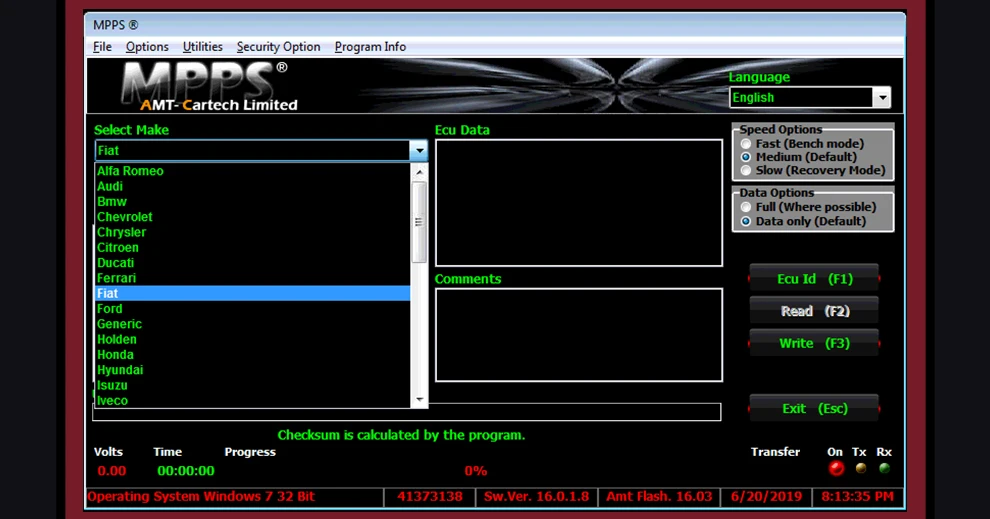This screenshot has height=519, width=990.
Task: Click the time 8:13:35 PM in status bar
Action: point(857,496)
